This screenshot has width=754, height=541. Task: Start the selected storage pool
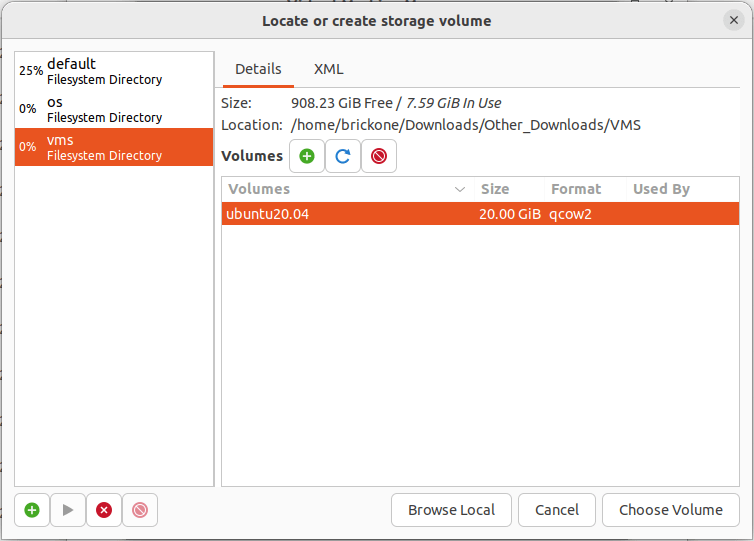tap(68, 510)
